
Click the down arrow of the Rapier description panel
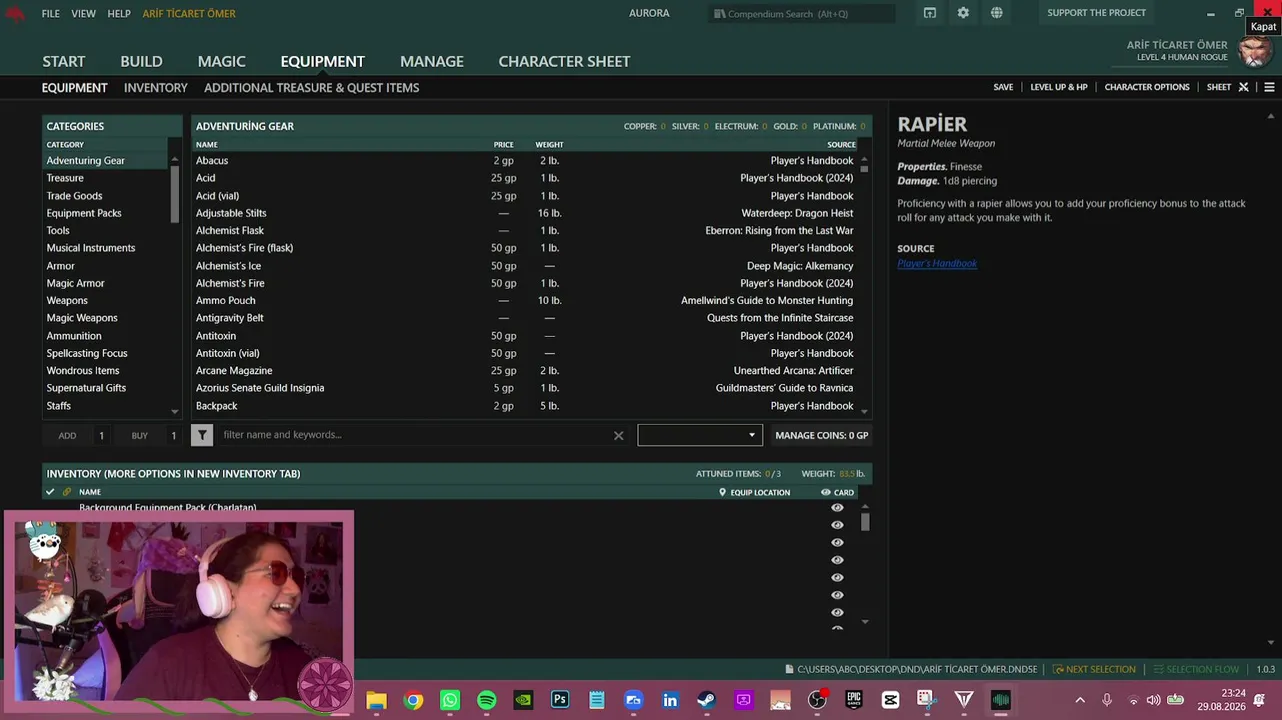point(1272,642)
